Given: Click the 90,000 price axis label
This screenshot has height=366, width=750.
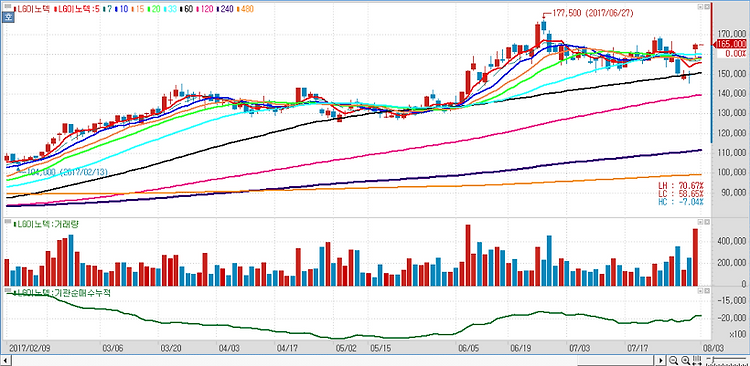Looking at the screenshot, I should coord(735,192).
